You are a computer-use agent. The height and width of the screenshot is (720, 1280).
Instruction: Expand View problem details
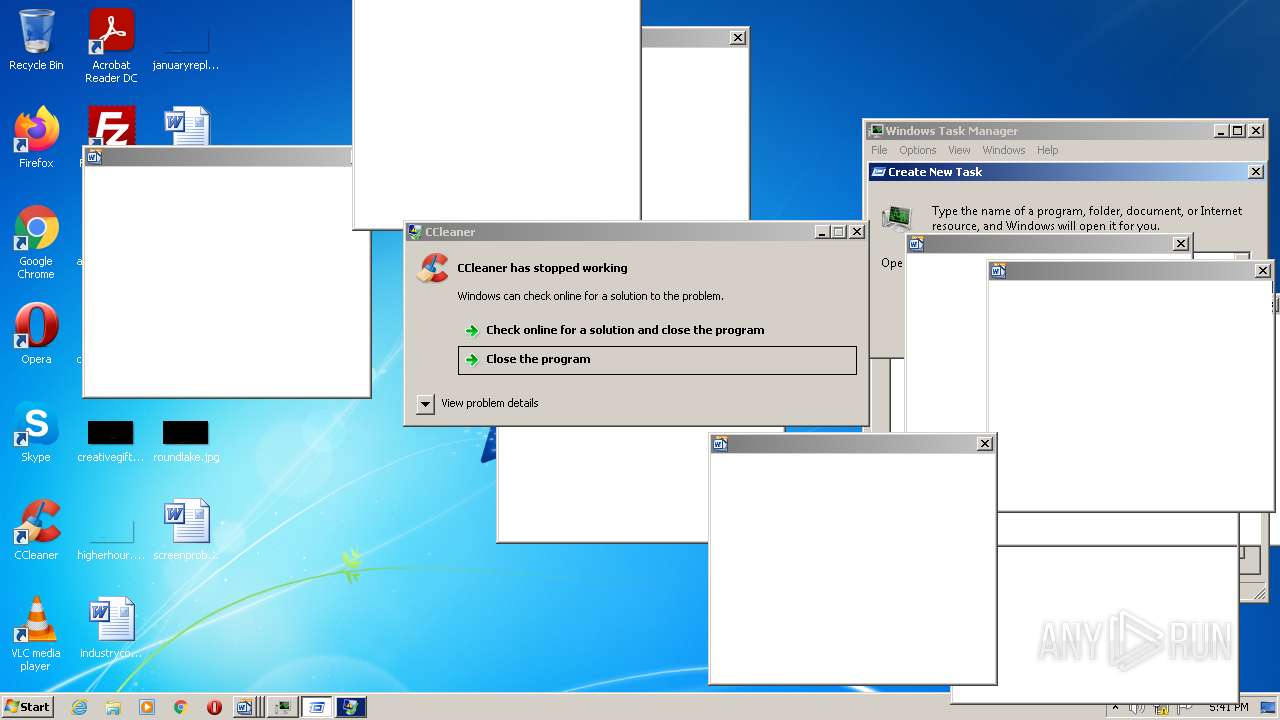[425, 404]
